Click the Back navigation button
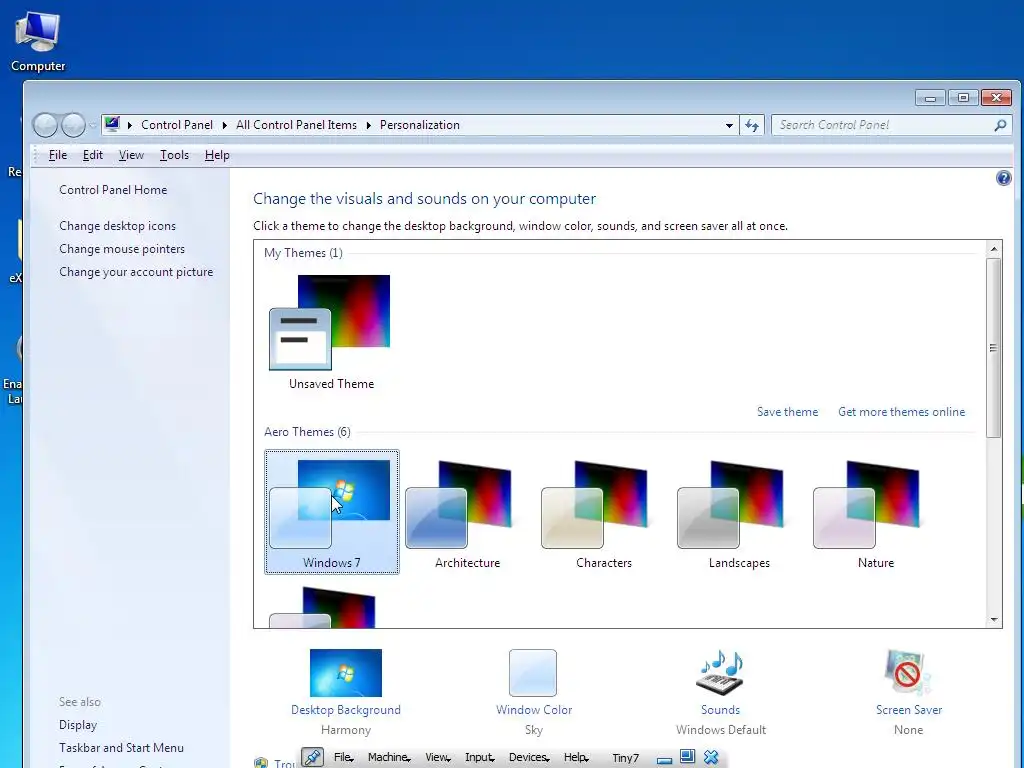1024x768 pixels. coord(45,125)
